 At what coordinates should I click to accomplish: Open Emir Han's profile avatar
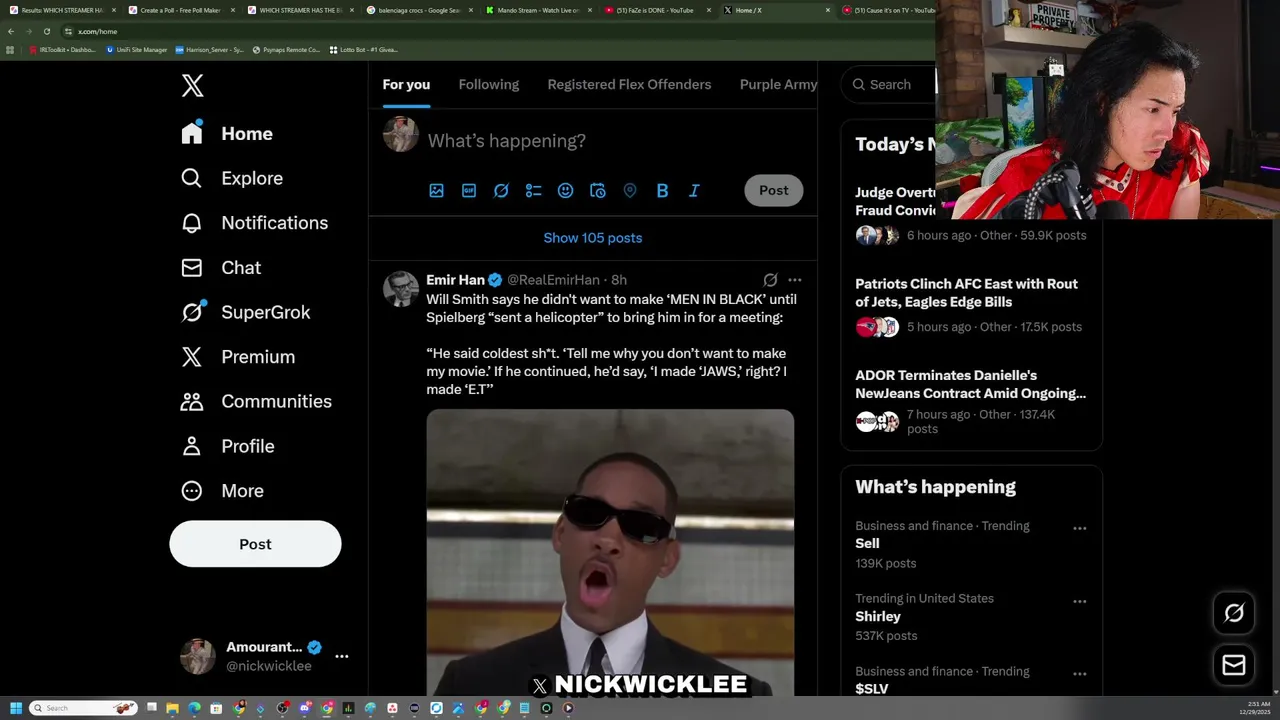(x=401, y=289)
